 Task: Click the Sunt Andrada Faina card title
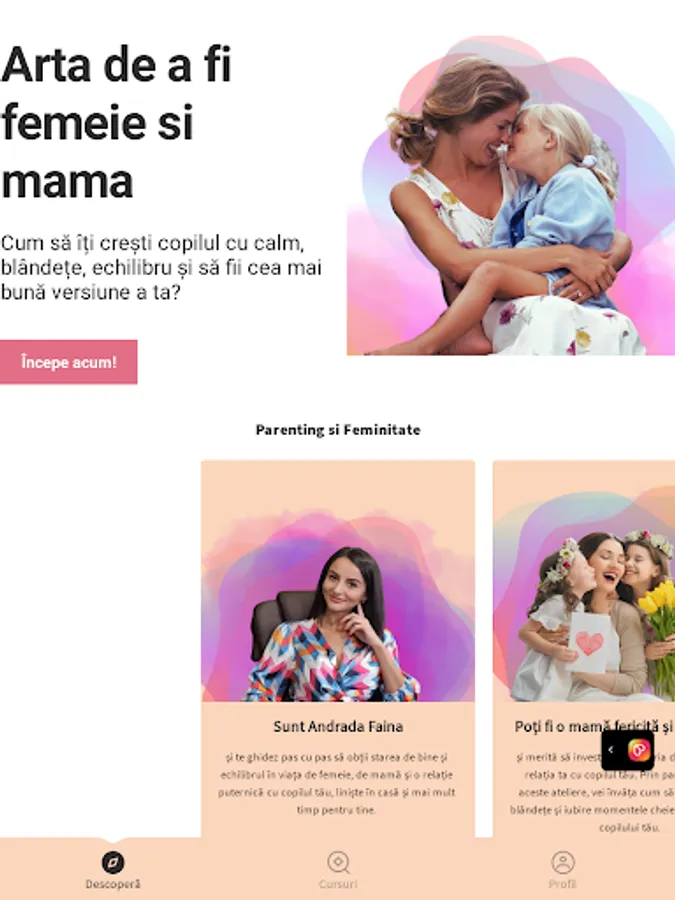tap(338, 727)
